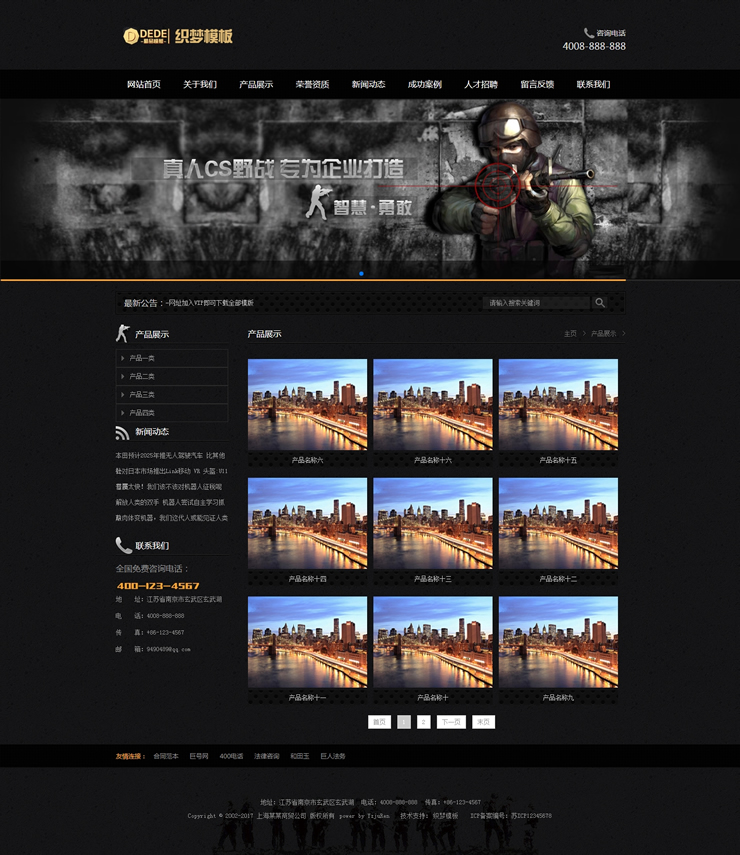Open 留言反馈 from the top navigation
The height and width of the screenshot is (855, 740).
click(x=537, y=85)
